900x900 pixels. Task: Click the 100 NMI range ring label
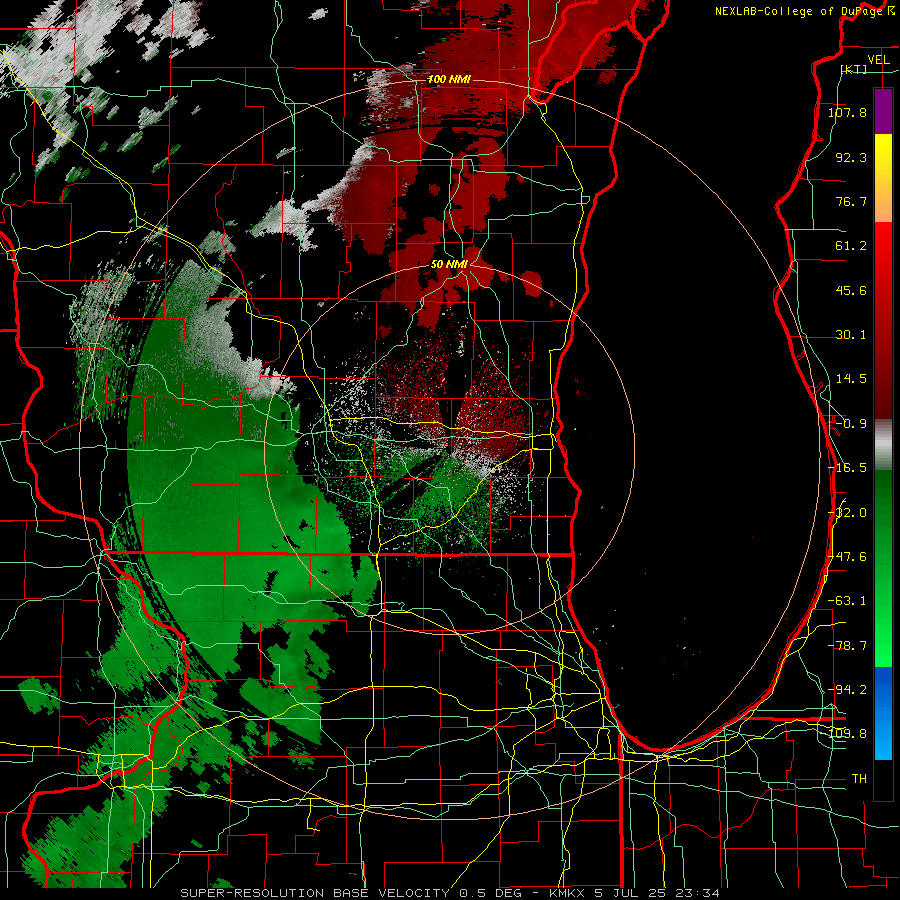tap(449, 79)
